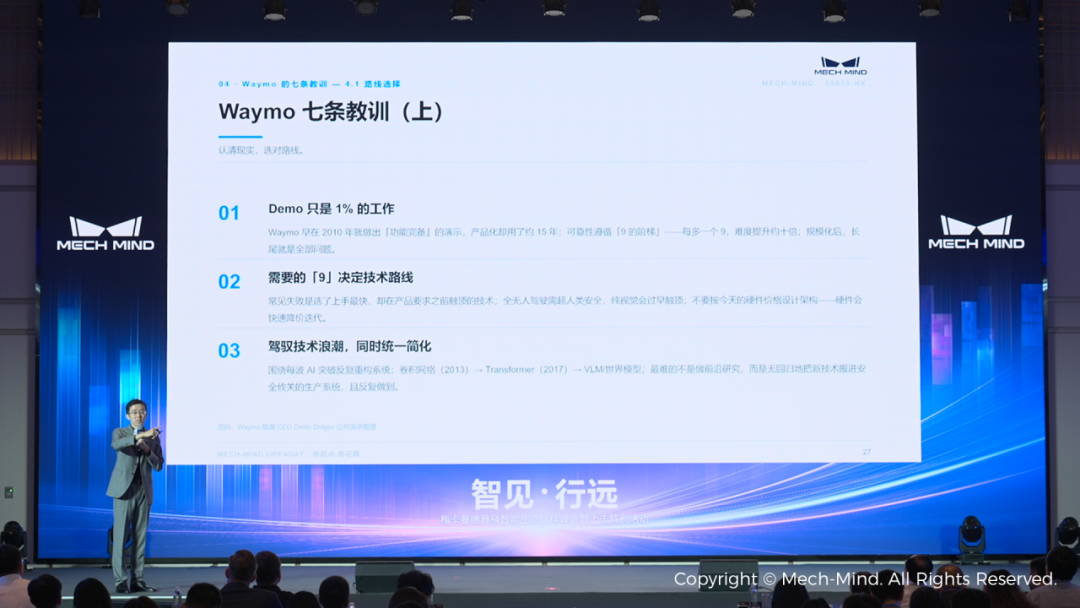
Task: Click the "Copyright © Mech-Mind. All Rights Reserved." text
Action: [x=865, y=579]
